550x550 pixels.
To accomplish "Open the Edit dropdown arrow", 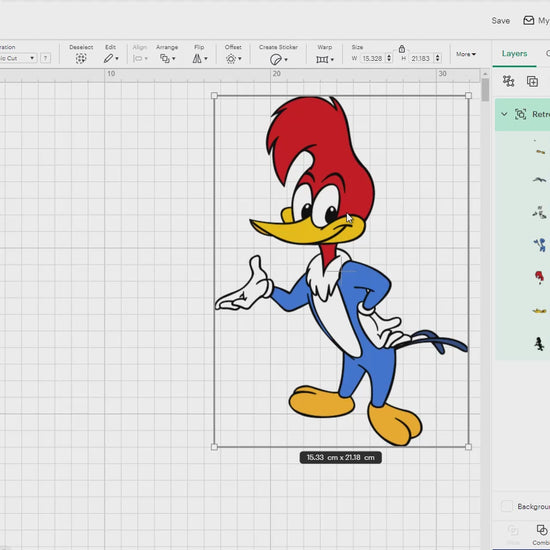I will pos(117,59).
